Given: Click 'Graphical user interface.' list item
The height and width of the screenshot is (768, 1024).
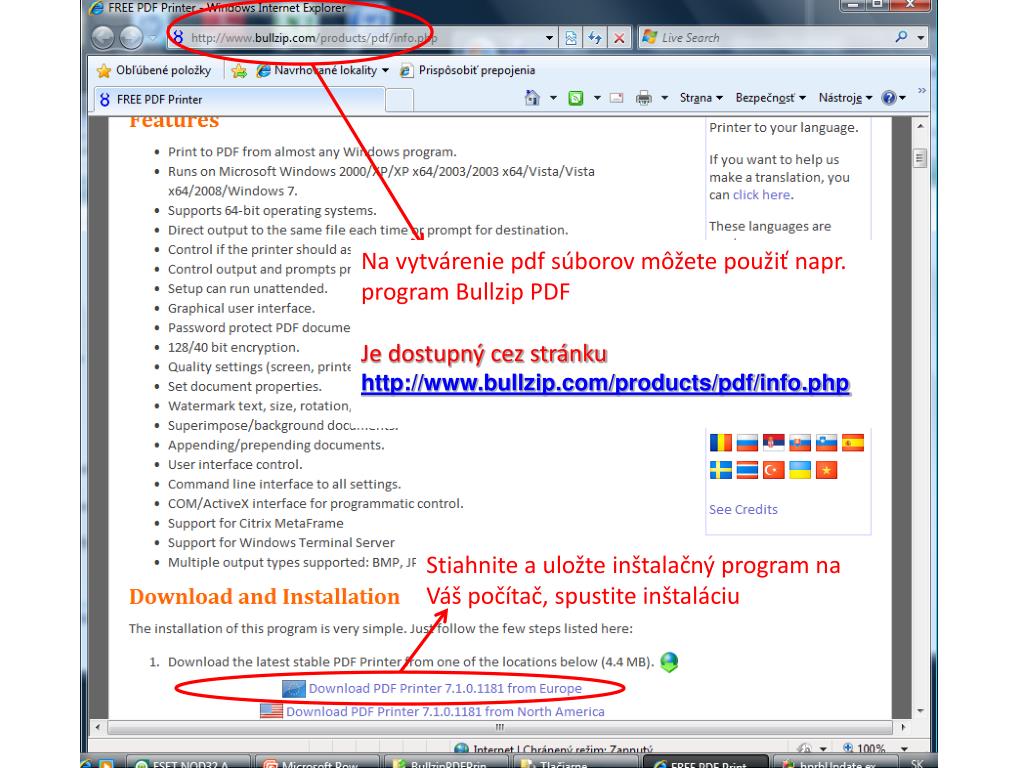Looking at the screenshot, I should [x=242, y=308].
